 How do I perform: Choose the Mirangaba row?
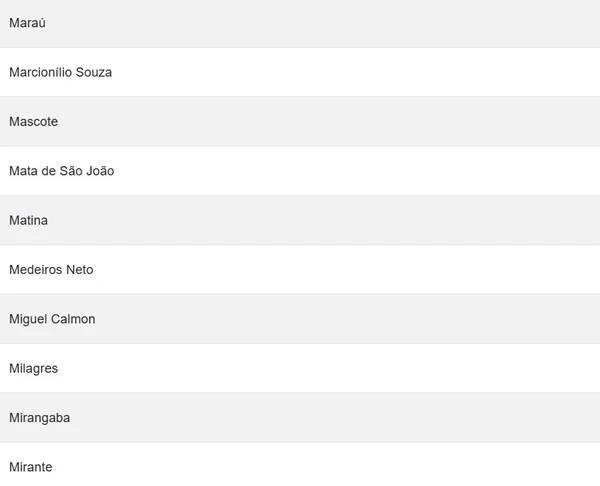tap(300, 417)
